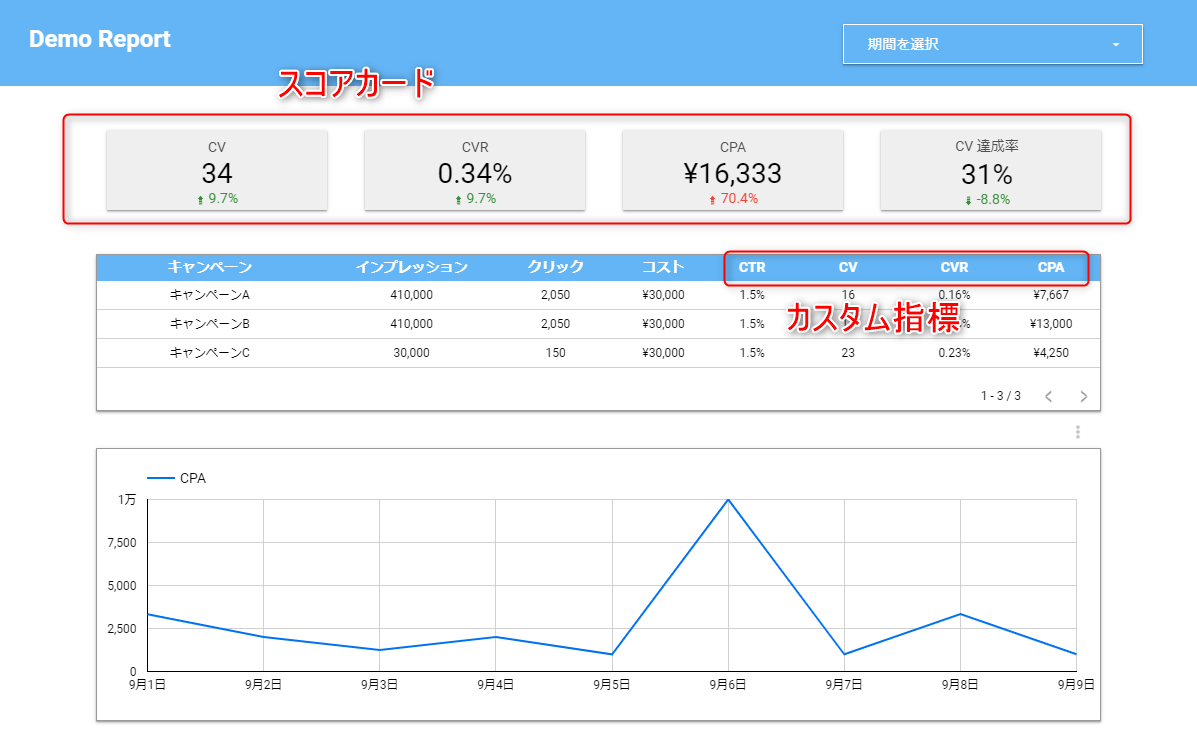Click the dropdown arrow in period selector
The image size is (1197, 734).
[1115, 45]
